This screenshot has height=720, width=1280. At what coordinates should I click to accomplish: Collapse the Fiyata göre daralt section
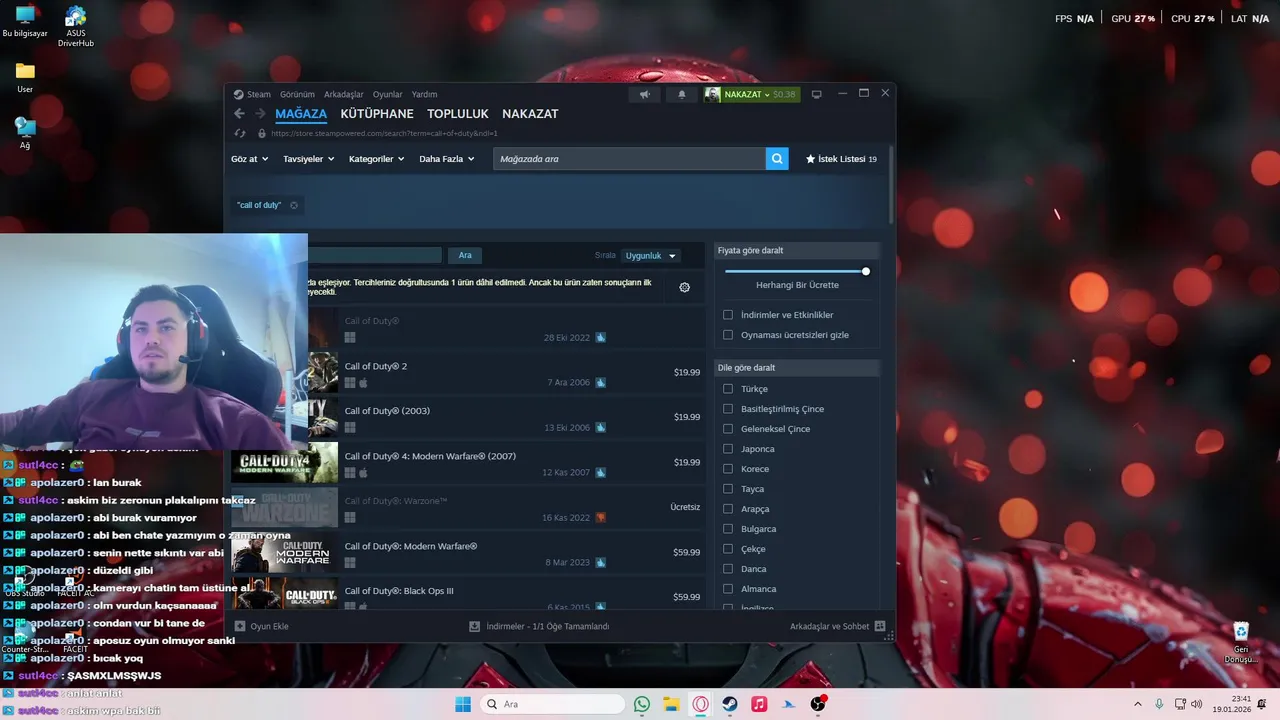pyautogui.click(x=797, y=250)
